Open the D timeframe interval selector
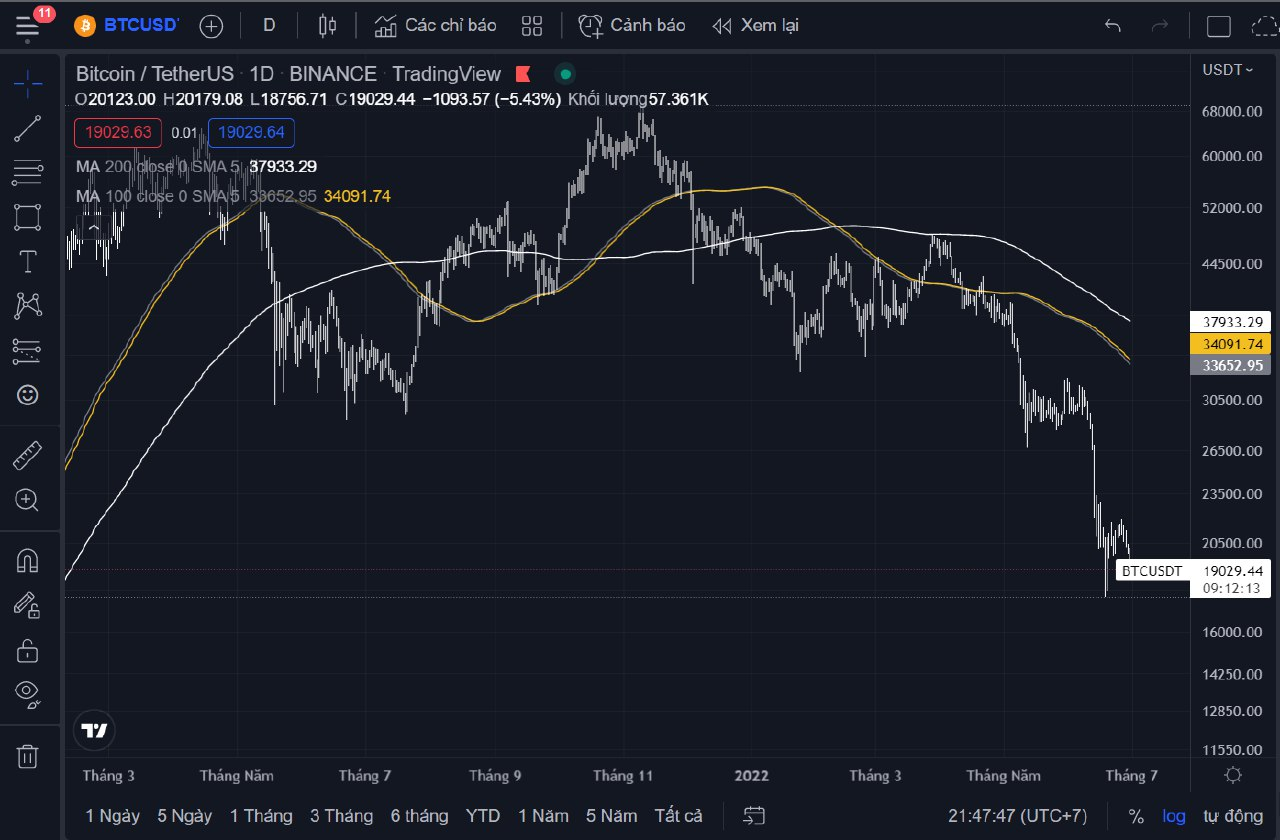Screen dimensions: 1280x840 click(x=269, y=25)
